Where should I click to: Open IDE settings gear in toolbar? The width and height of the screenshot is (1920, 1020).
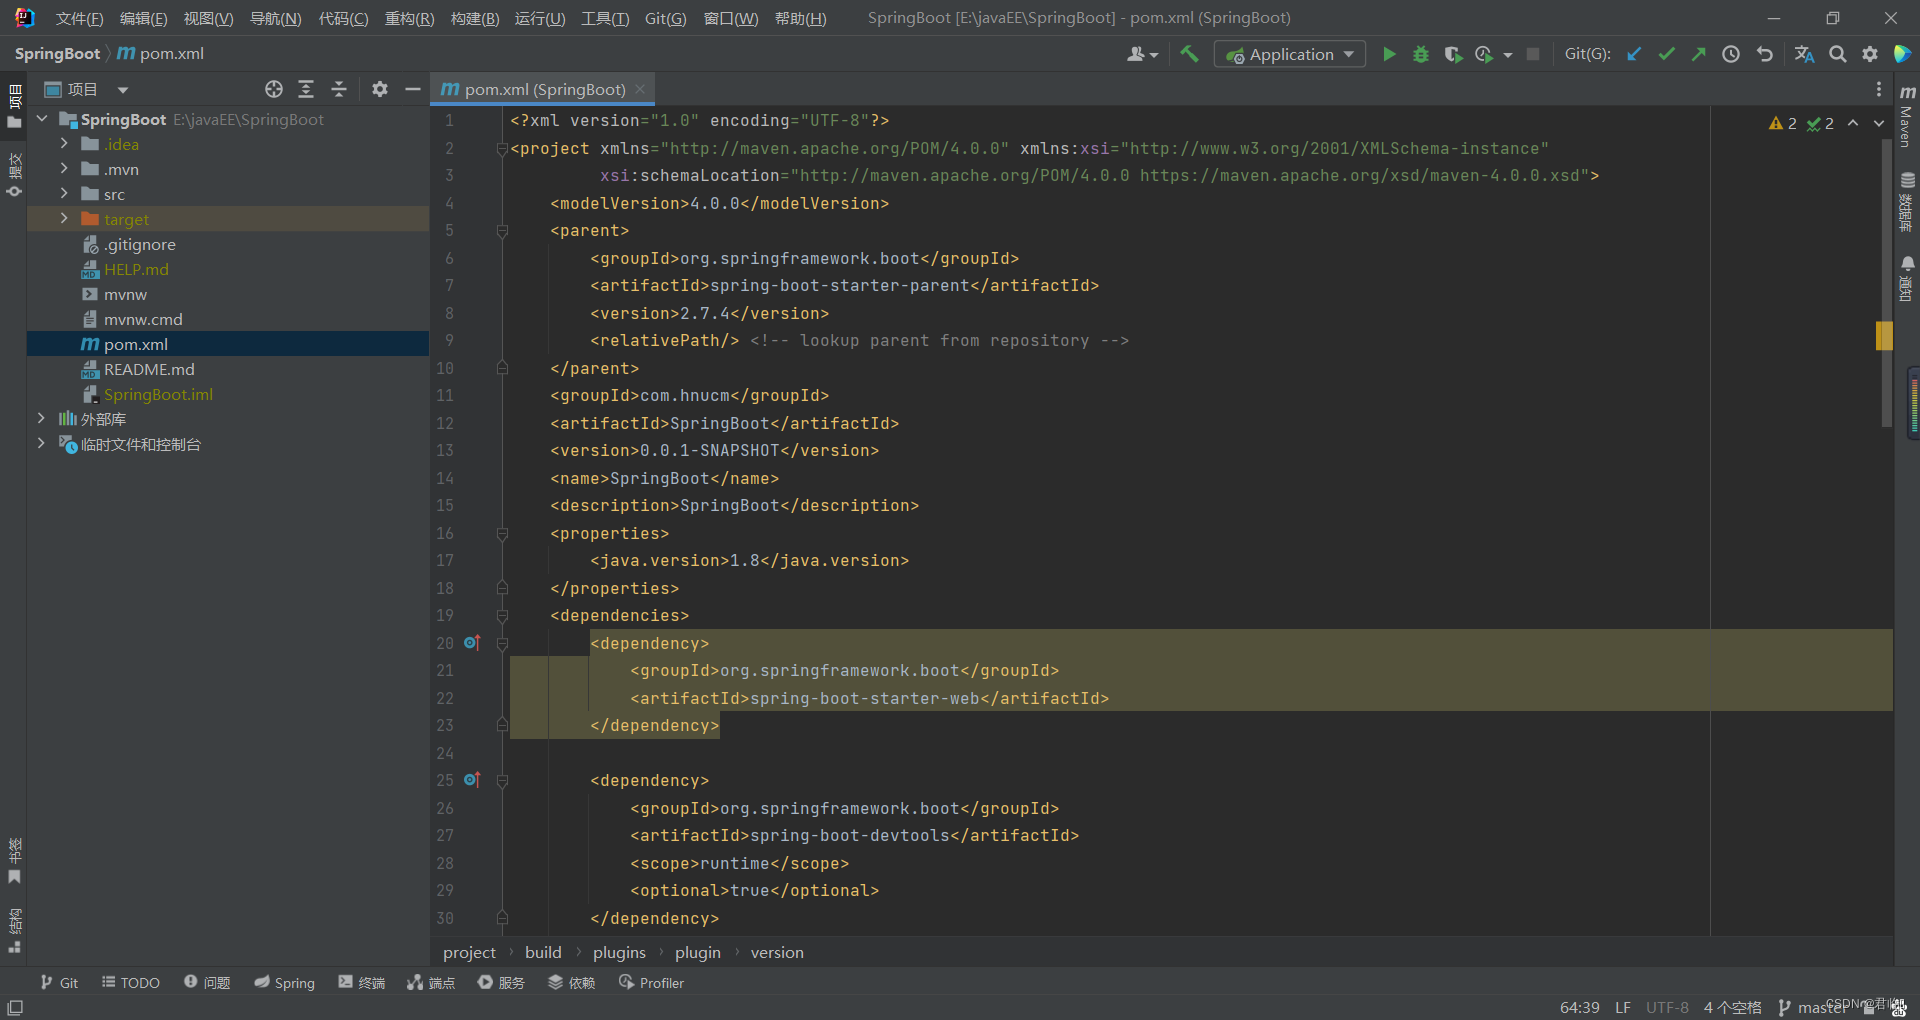click(1870, 54)
